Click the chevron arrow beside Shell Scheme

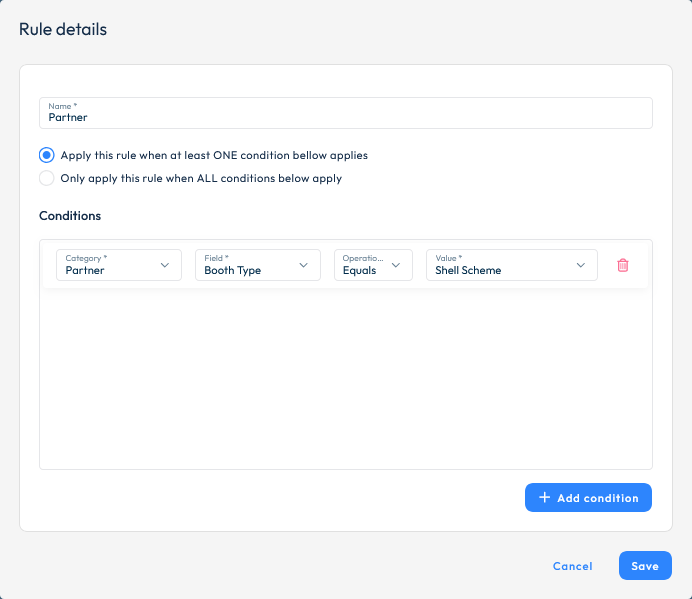pyautogui.click(x=581, y=265)
